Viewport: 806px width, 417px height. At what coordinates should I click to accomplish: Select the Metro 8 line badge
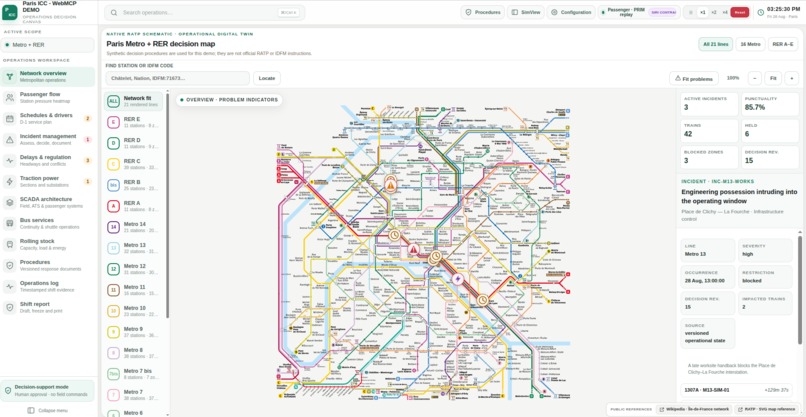113,353
